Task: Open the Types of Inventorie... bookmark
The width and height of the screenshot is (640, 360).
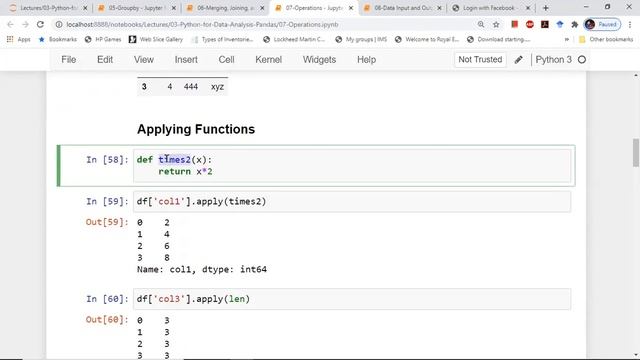Action: point(222,40)
